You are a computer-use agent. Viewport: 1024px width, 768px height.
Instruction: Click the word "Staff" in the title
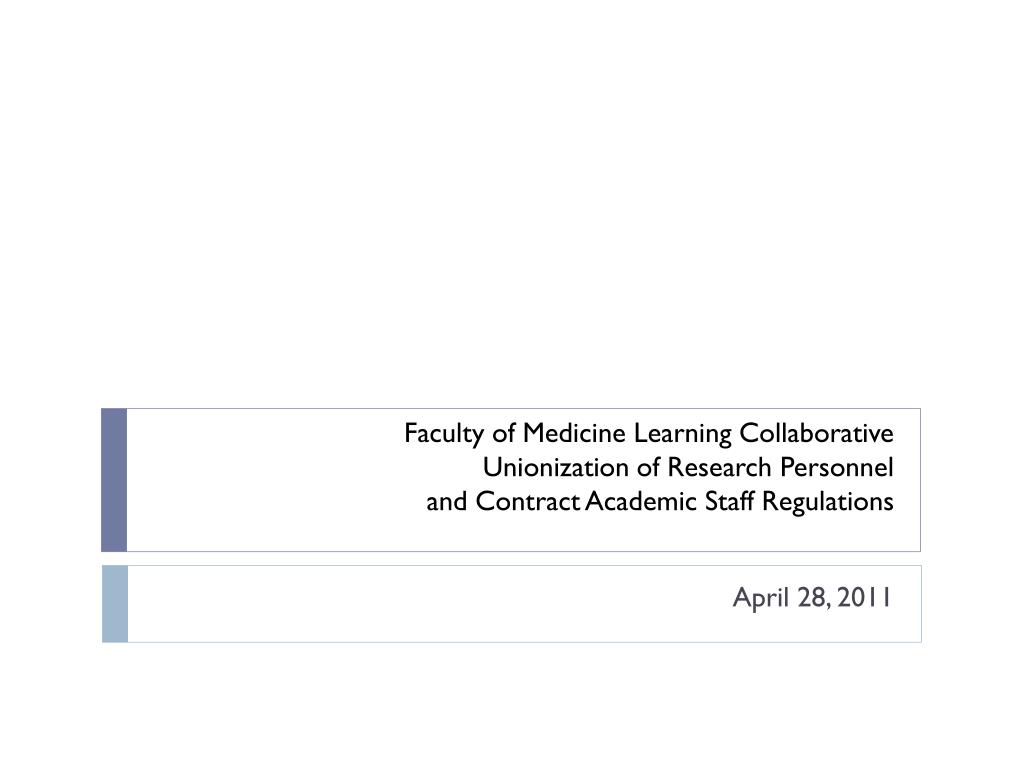[x=729, y=502]
